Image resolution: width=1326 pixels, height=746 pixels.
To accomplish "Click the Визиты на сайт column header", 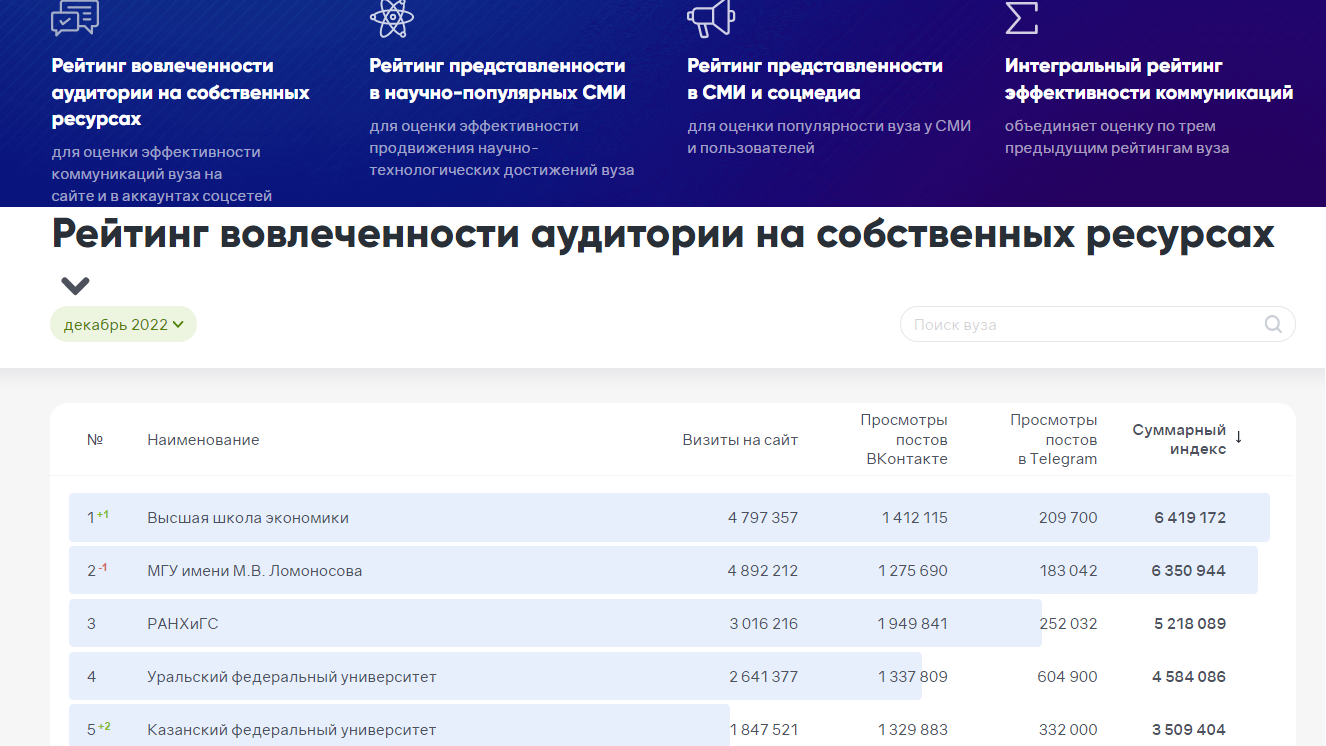I will point(740,440).
